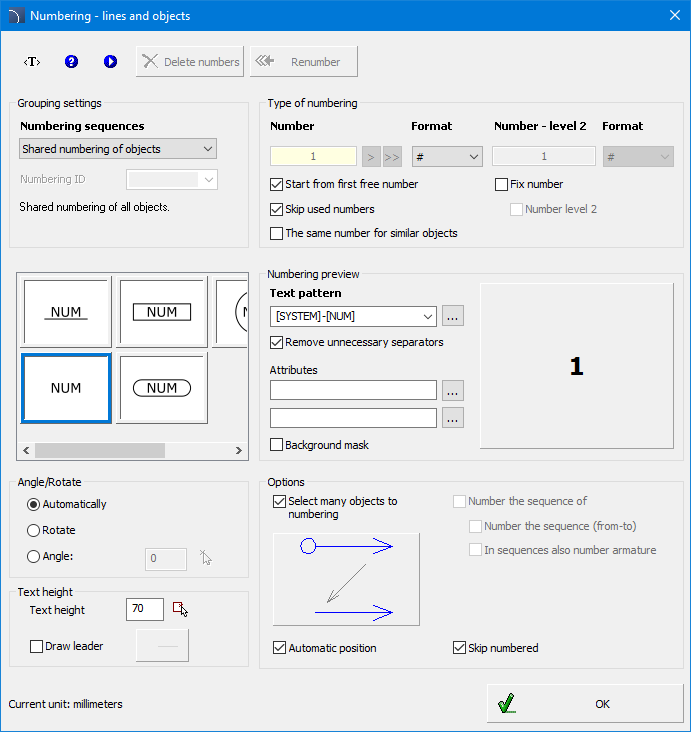The height and width of the screenshot is (732, 691).
Task: Click the single arrow next number button
Action: 370,157
